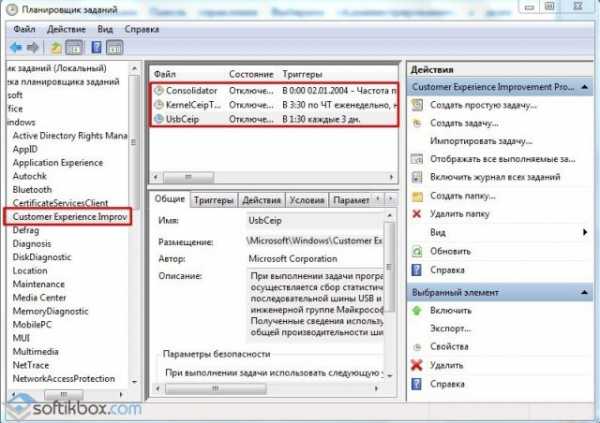The image size is (600, 423).
Task: Select Customer Experience Improvement folder in tree
Action: (x=69, y=217)
